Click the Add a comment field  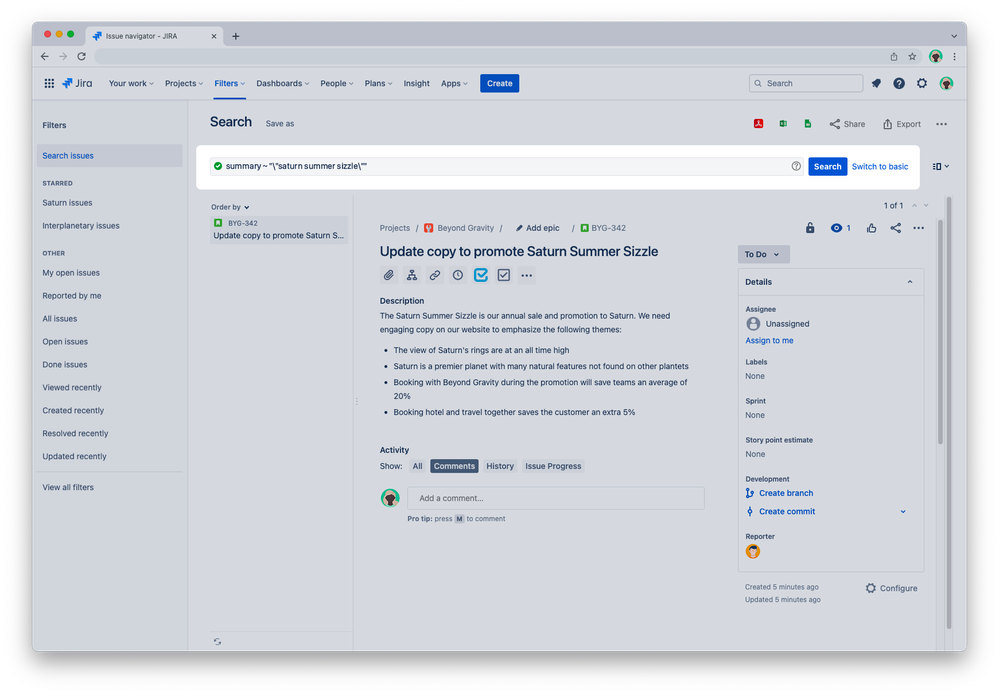[x=556, y=498]
